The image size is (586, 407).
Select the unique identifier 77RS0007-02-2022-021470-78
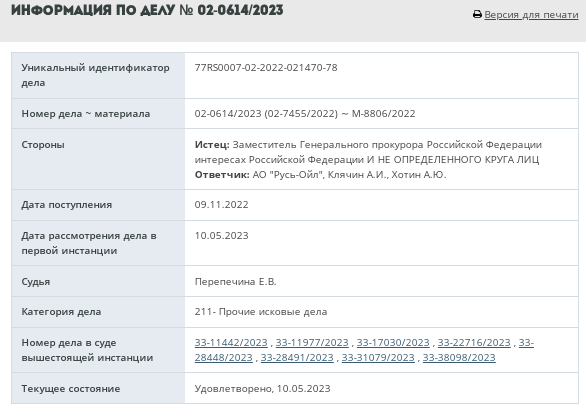(x=266, y=68)
